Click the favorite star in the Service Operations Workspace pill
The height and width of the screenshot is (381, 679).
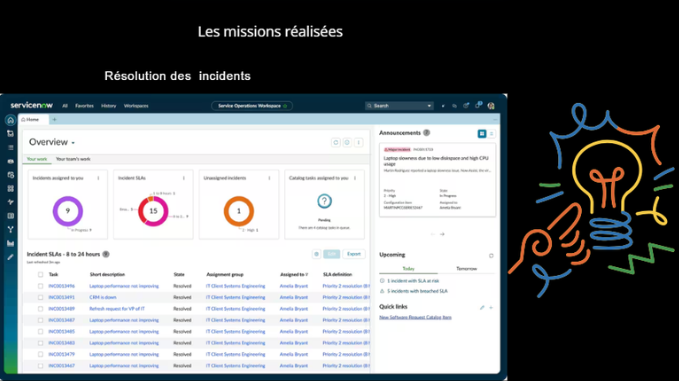point(285,106)
